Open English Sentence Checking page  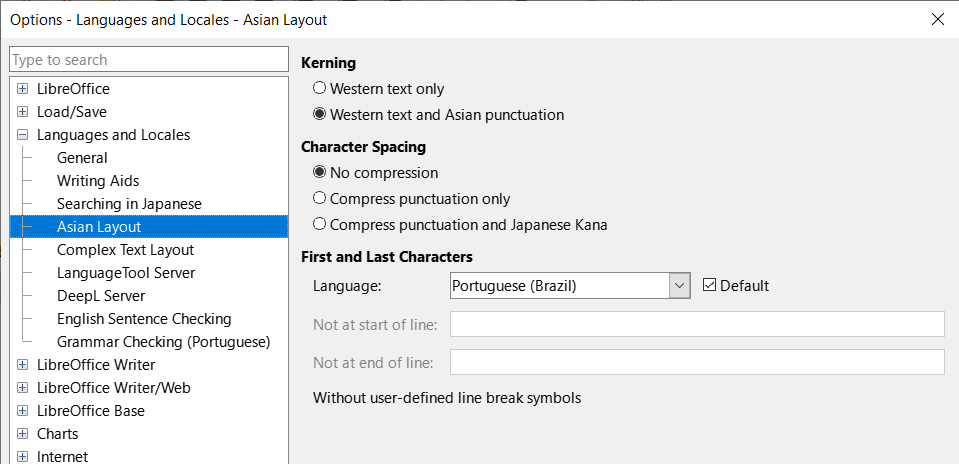[144, 319]
